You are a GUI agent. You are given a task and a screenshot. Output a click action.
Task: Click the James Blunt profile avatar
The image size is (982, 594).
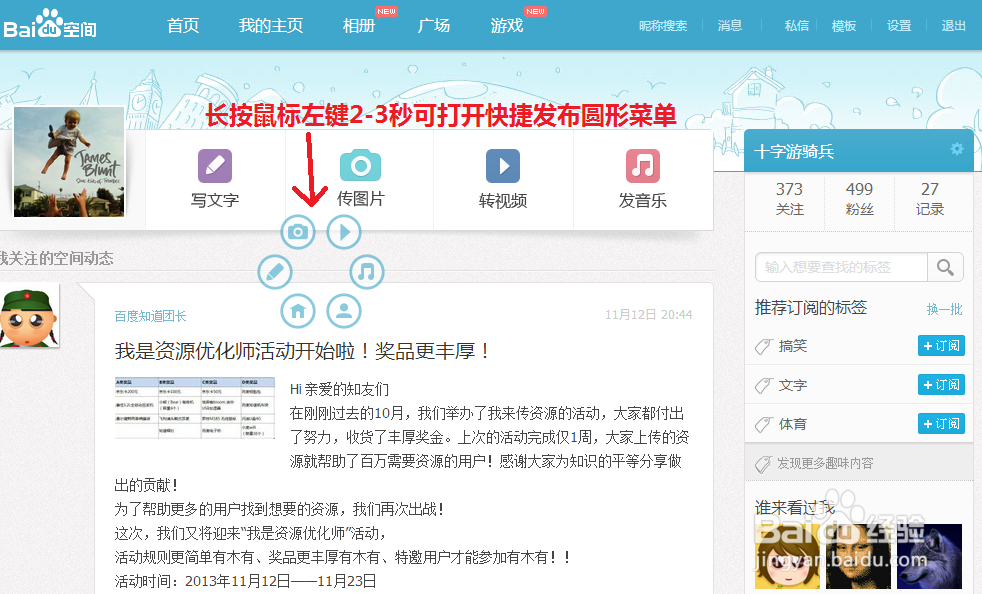point(69,162)
